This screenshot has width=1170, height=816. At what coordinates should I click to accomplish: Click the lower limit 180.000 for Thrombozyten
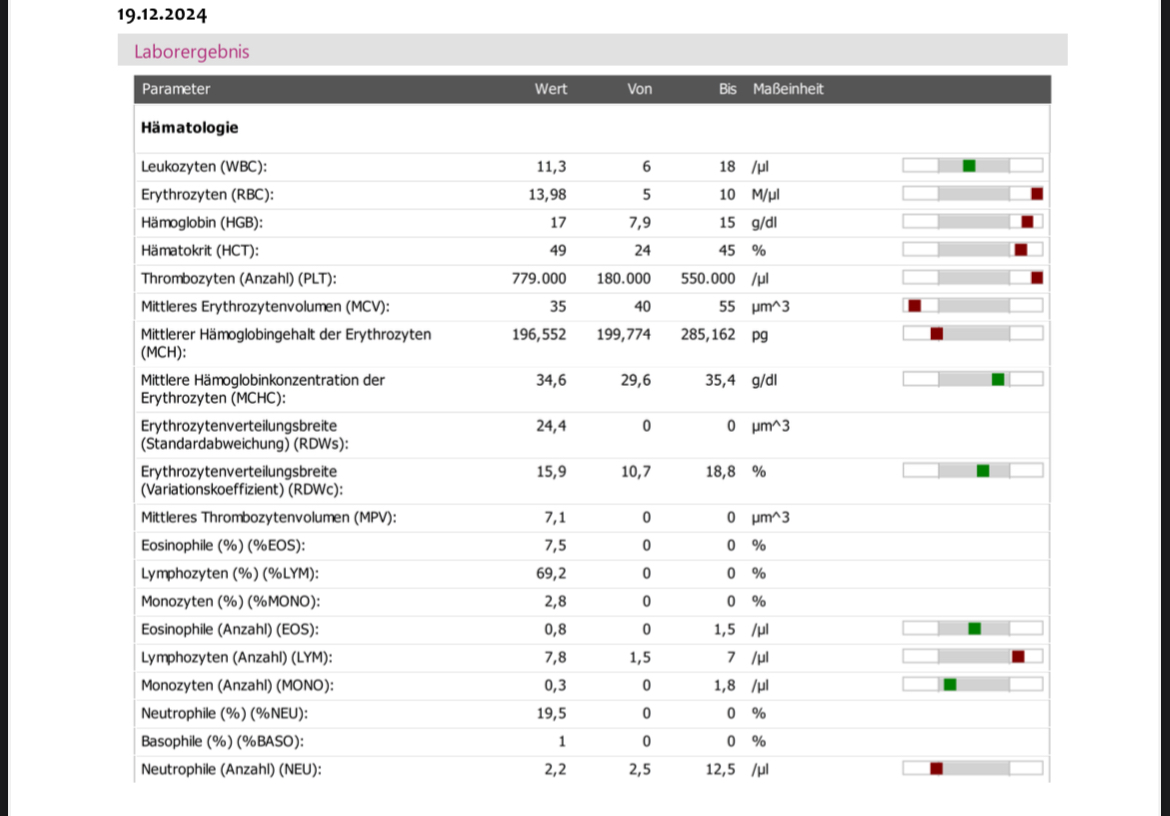(x=624, y=278)
